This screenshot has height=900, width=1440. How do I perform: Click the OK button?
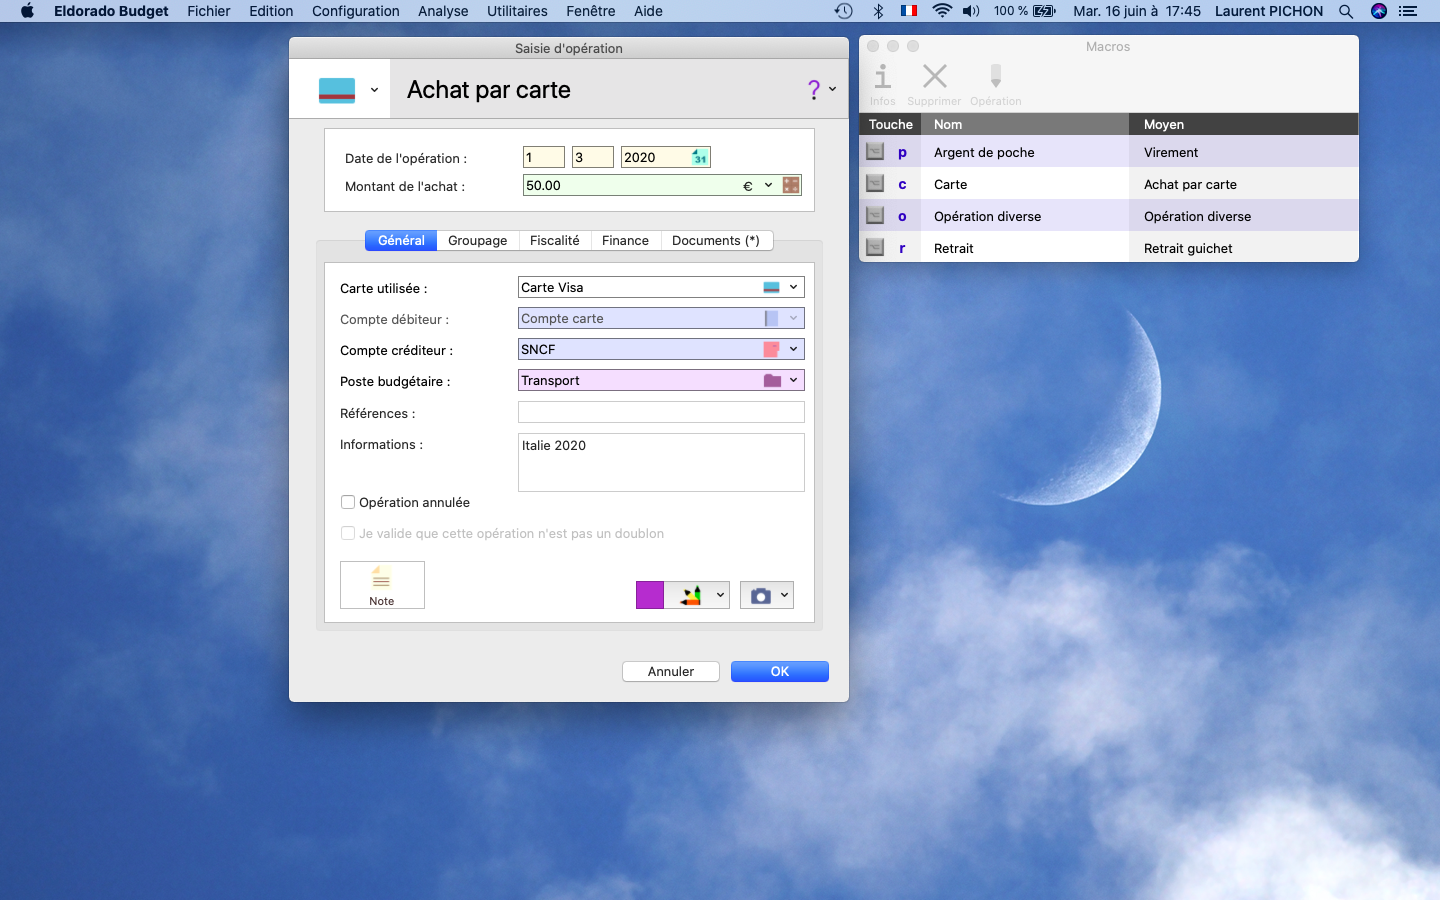[780, 671]
